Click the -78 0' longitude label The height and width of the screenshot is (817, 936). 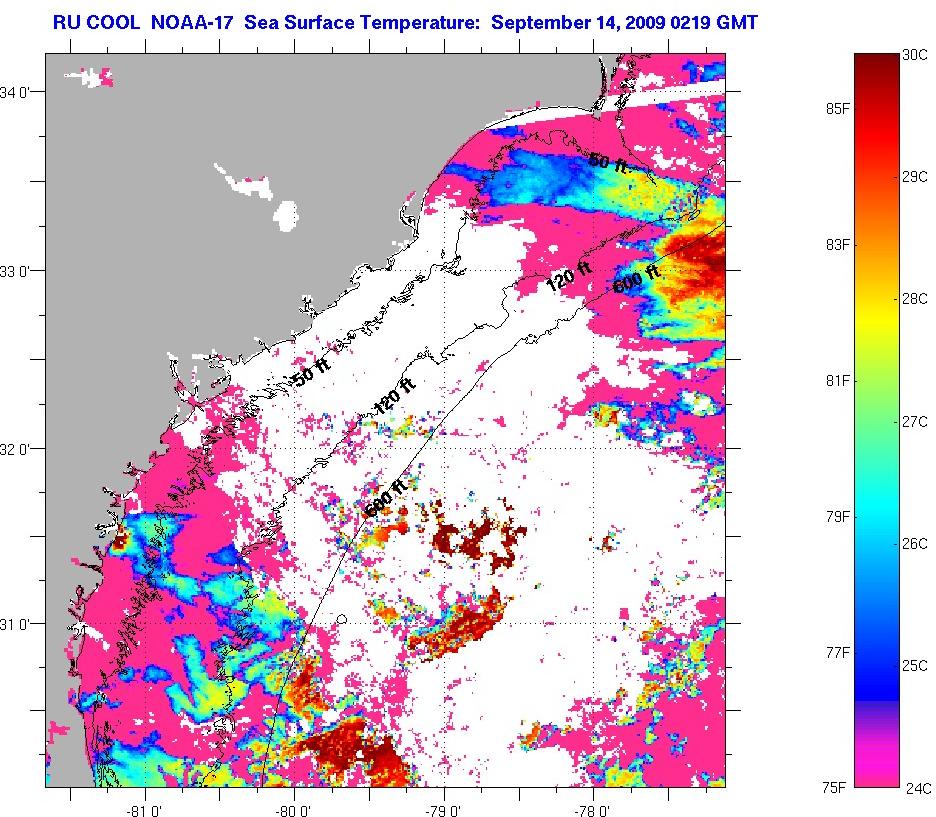[x=592, y=810]
